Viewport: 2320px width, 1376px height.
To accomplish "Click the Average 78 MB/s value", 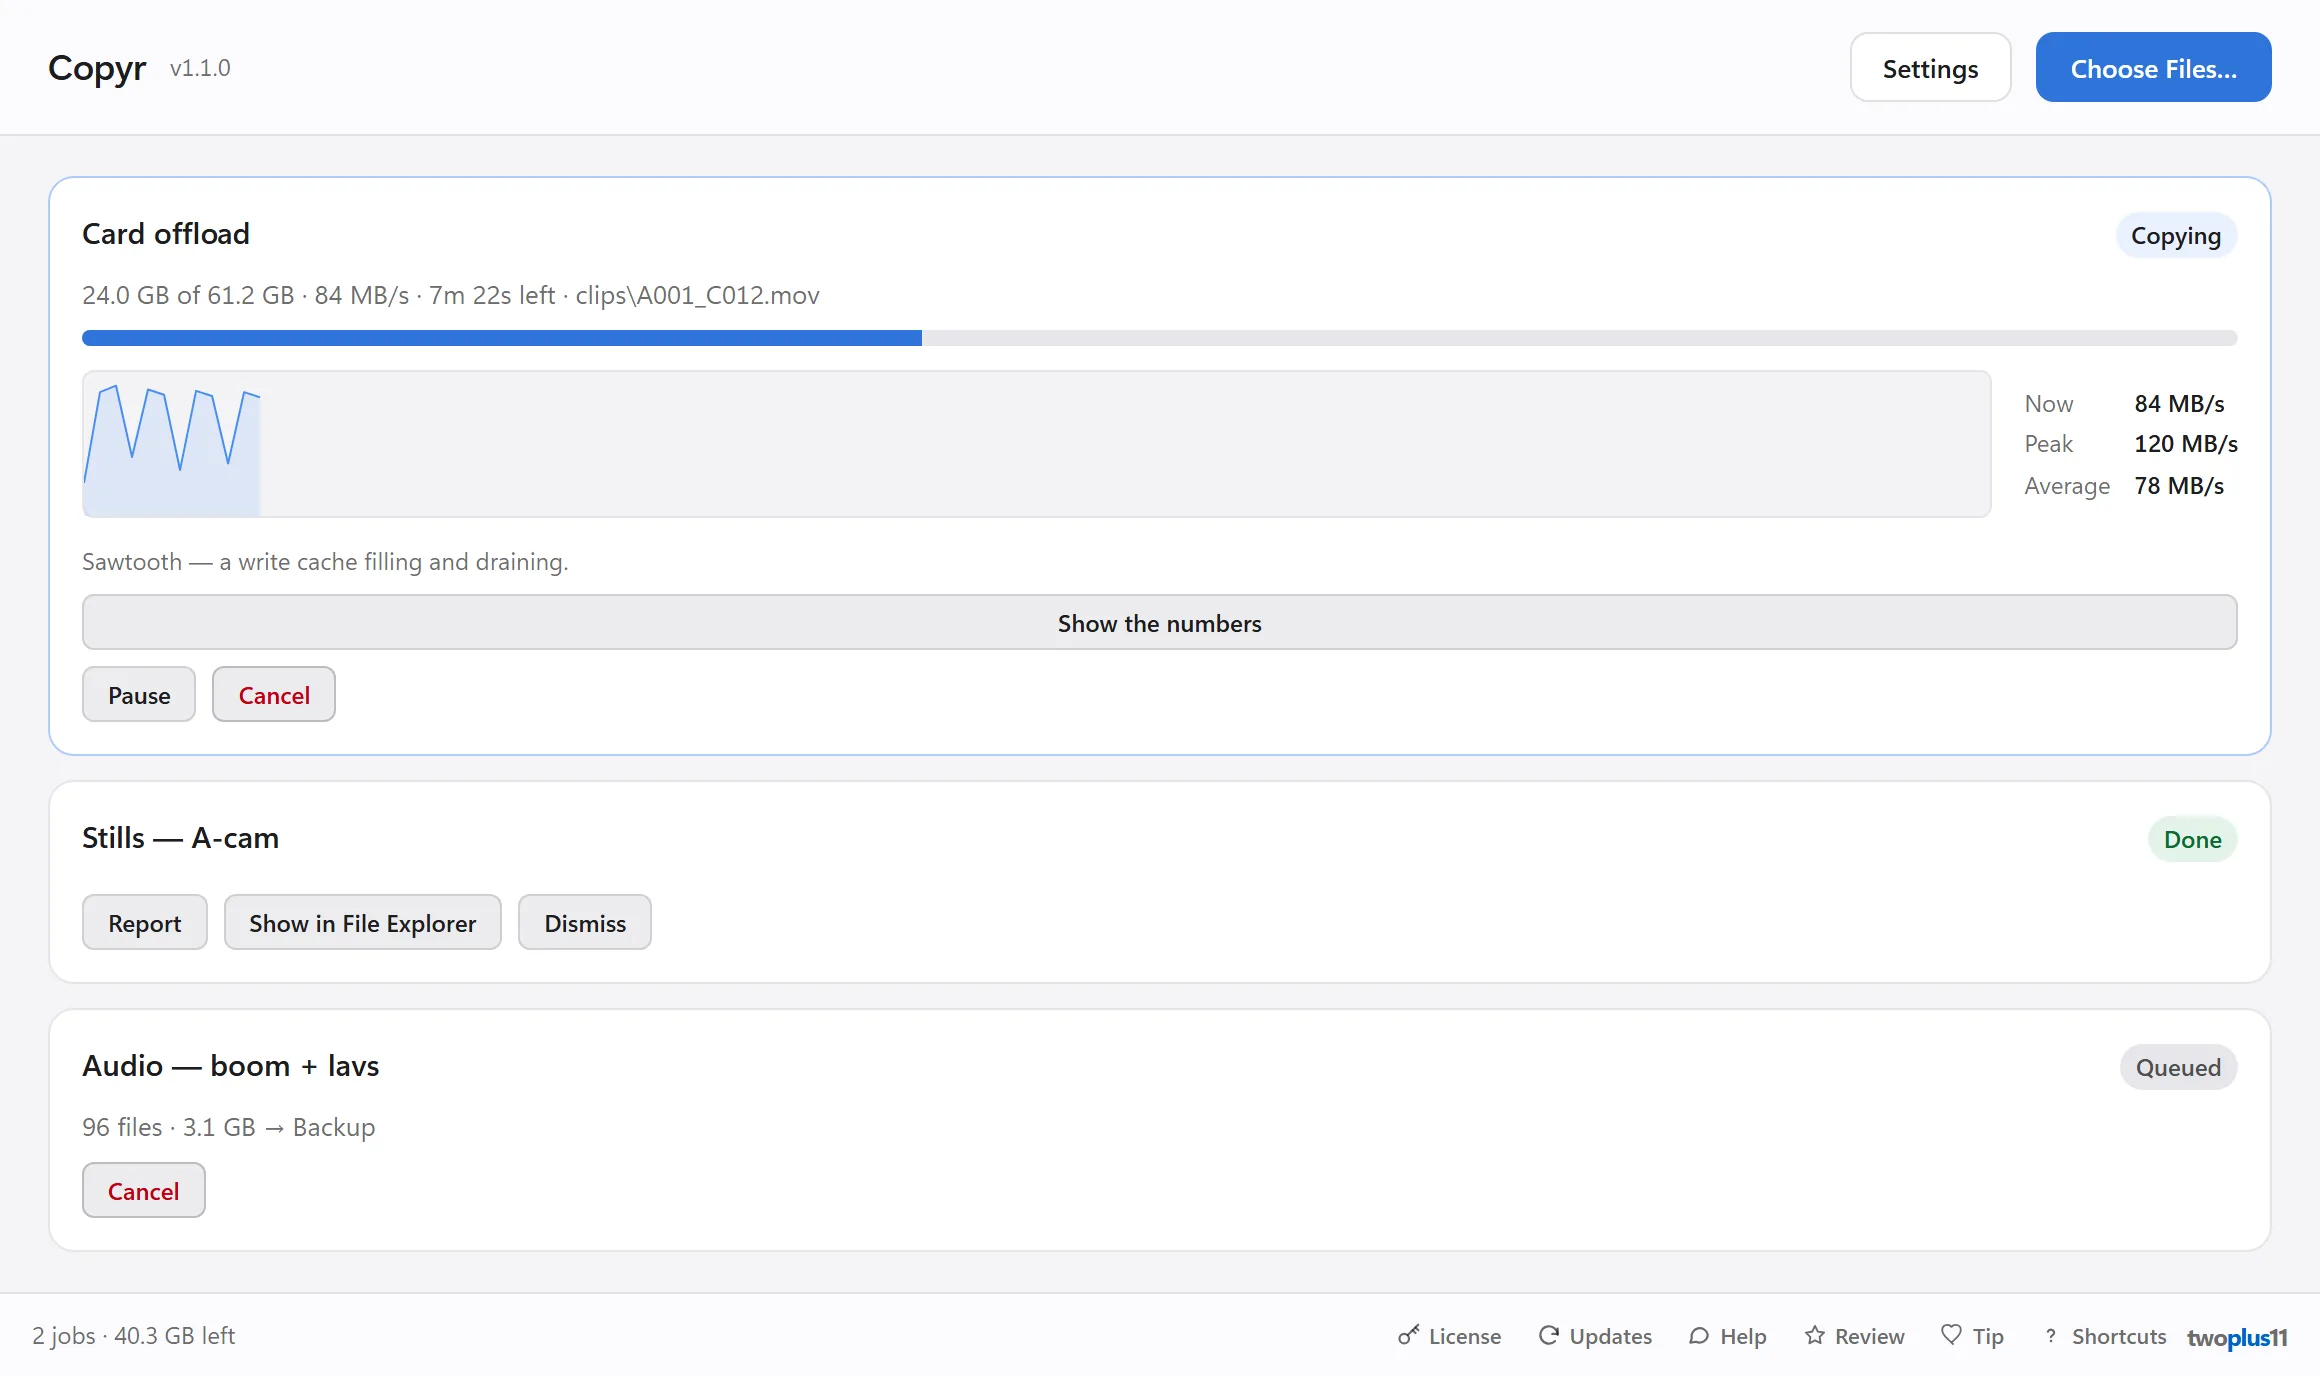I will point(2179,485).
